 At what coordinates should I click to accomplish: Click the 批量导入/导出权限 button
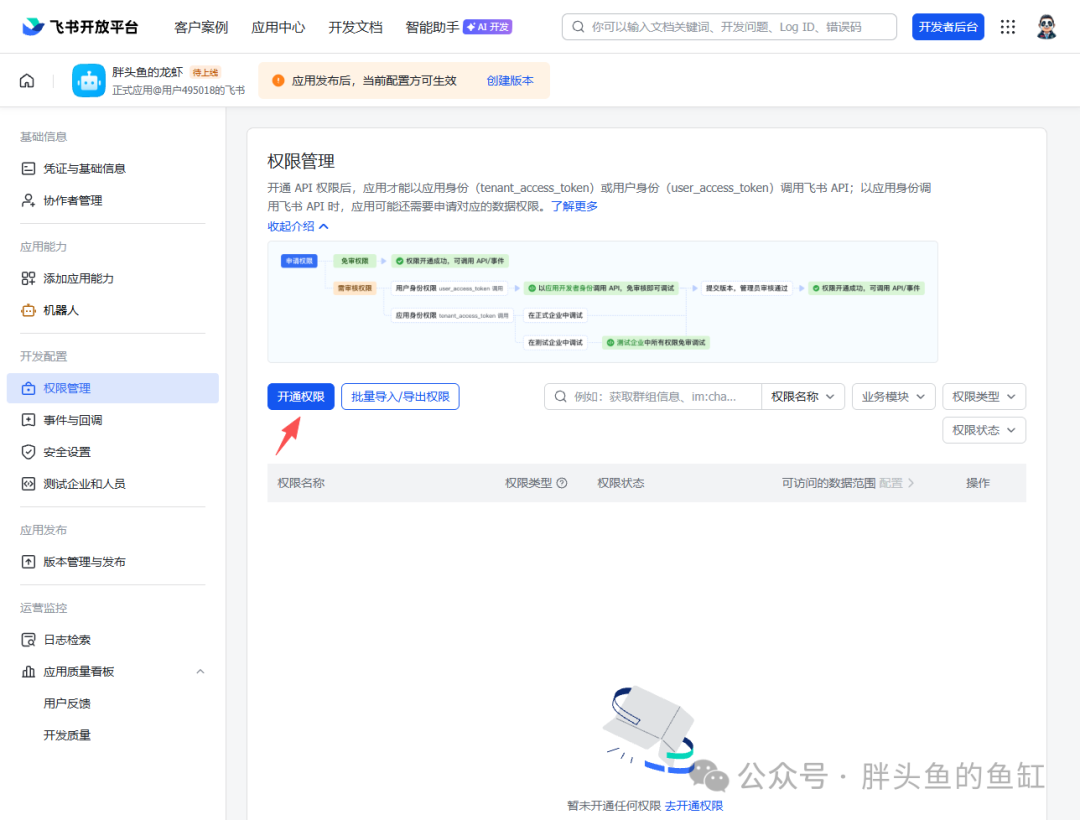pyautogui.click(x=400, y=397)
